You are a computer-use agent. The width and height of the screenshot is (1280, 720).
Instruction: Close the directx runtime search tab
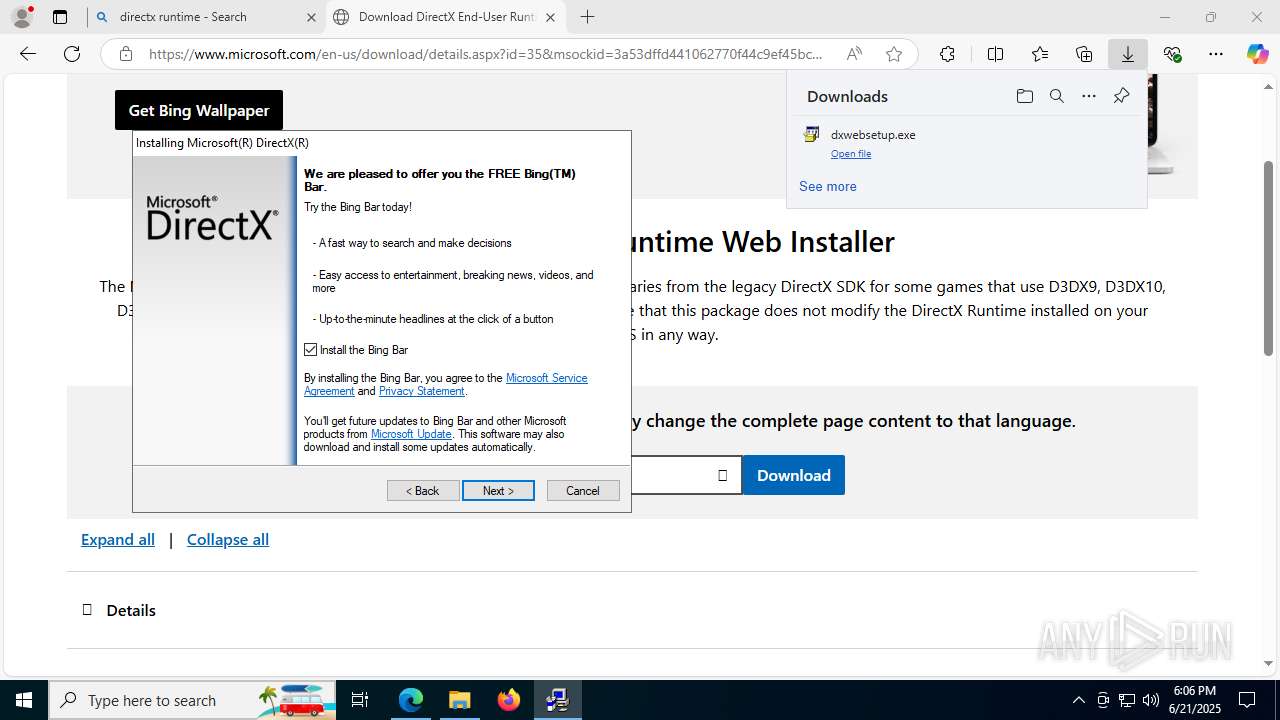311,17
